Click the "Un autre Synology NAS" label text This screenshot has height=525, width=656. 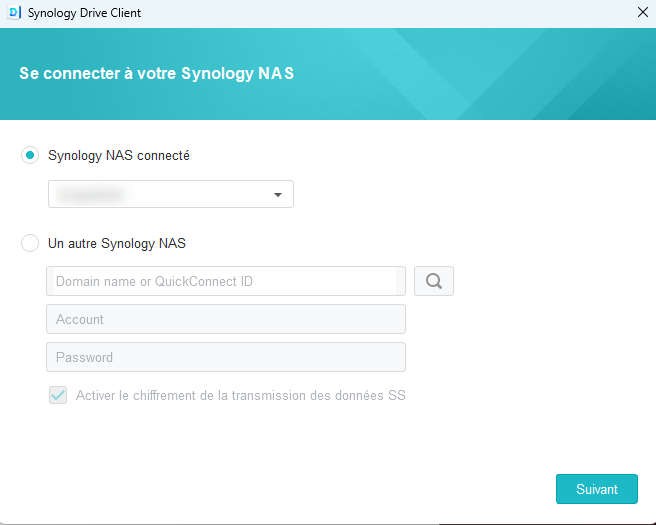point(117,243)
